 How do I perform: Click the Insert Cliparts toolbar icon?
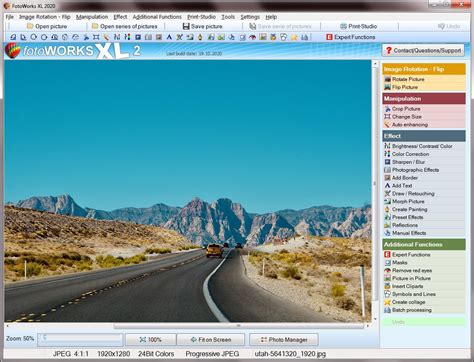click(273, 37)
